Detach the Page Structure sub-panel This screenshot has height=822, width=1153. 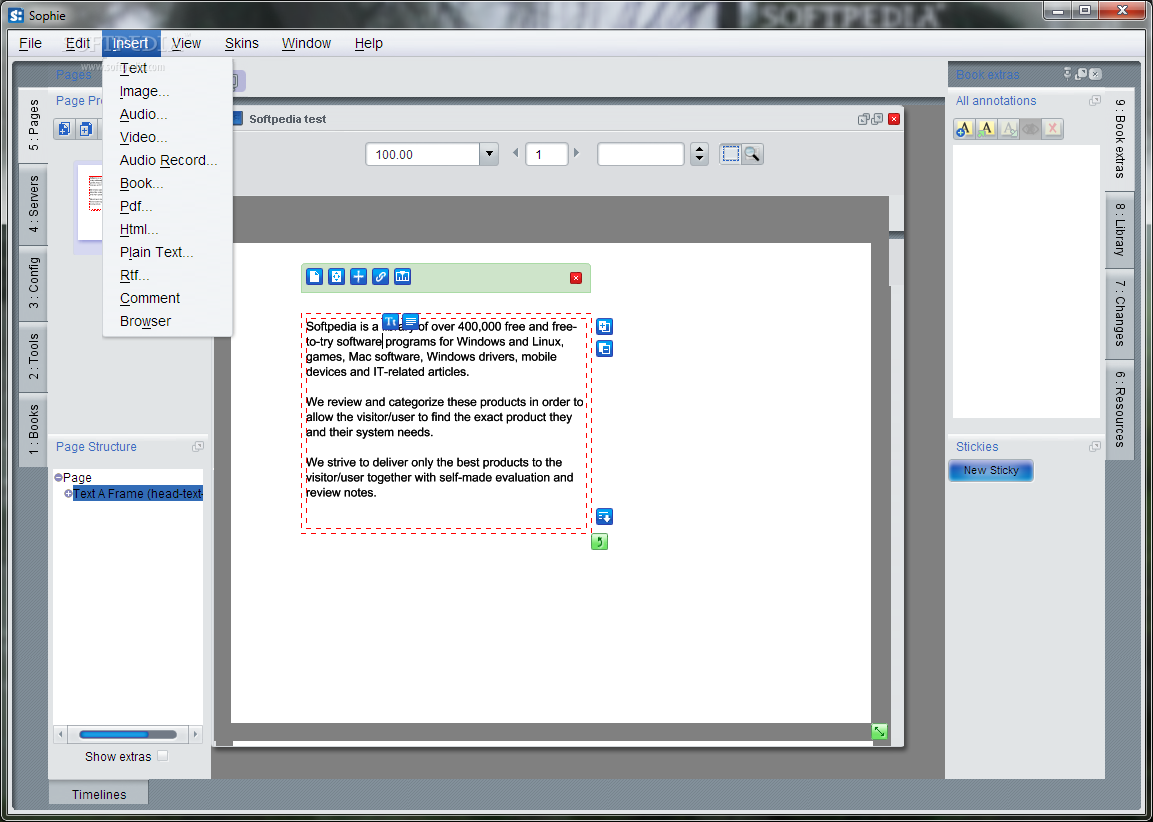198,446
